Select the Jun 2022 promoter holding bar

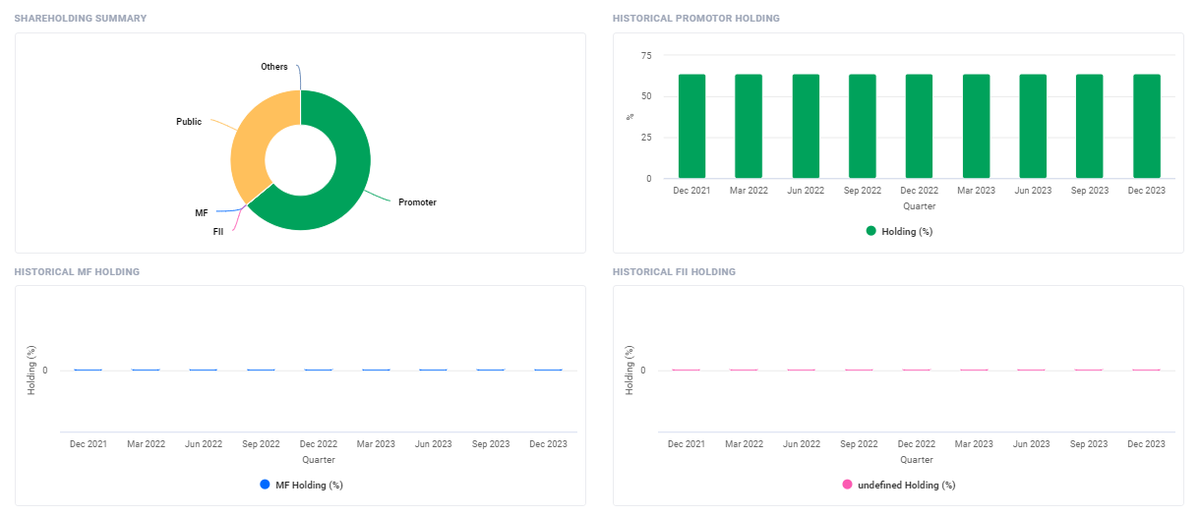click(x=806, y=126)
